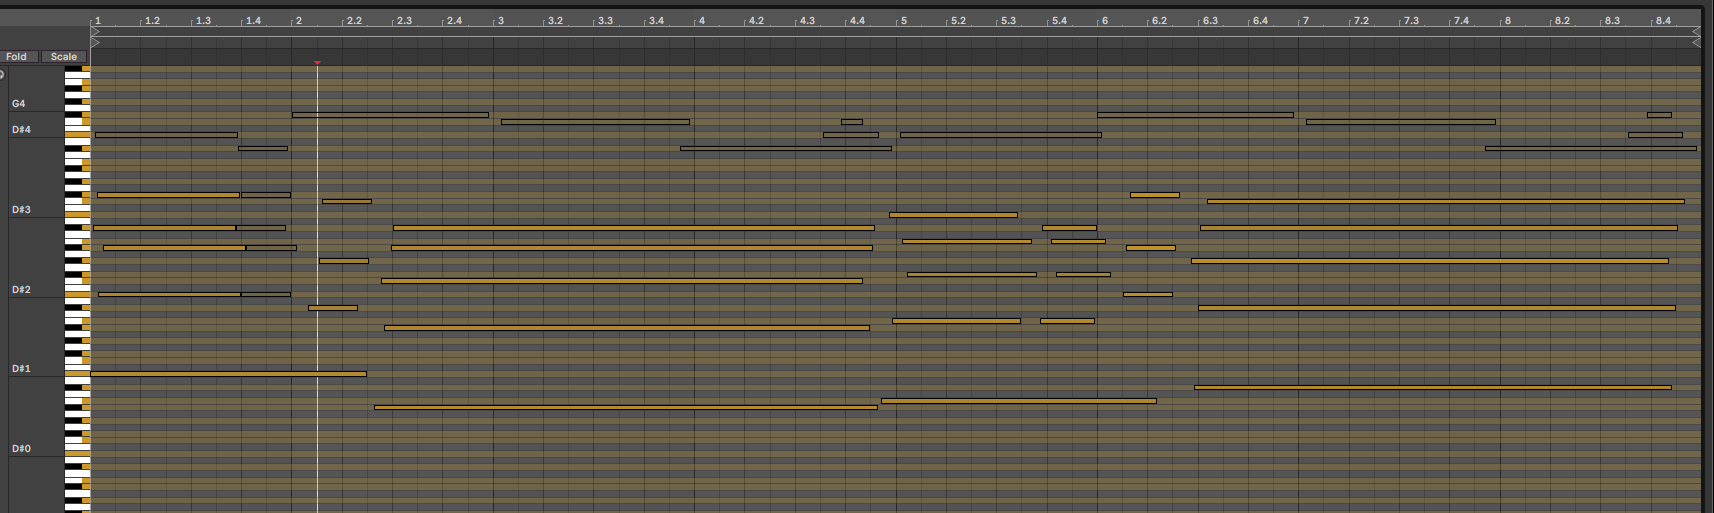The height and width of the screenshot is (513, 1714).
Task: Click beat 3.4 in the ruler
Action: (656, 20)
